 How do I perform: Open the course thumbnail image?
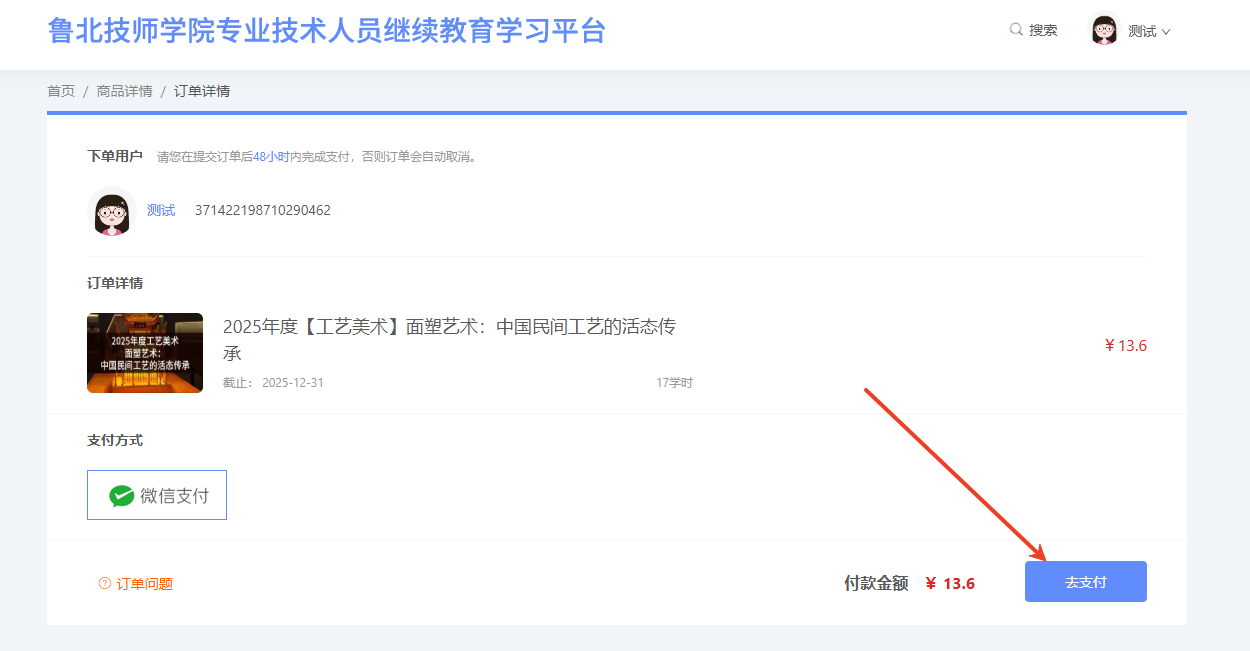(145, 353)
